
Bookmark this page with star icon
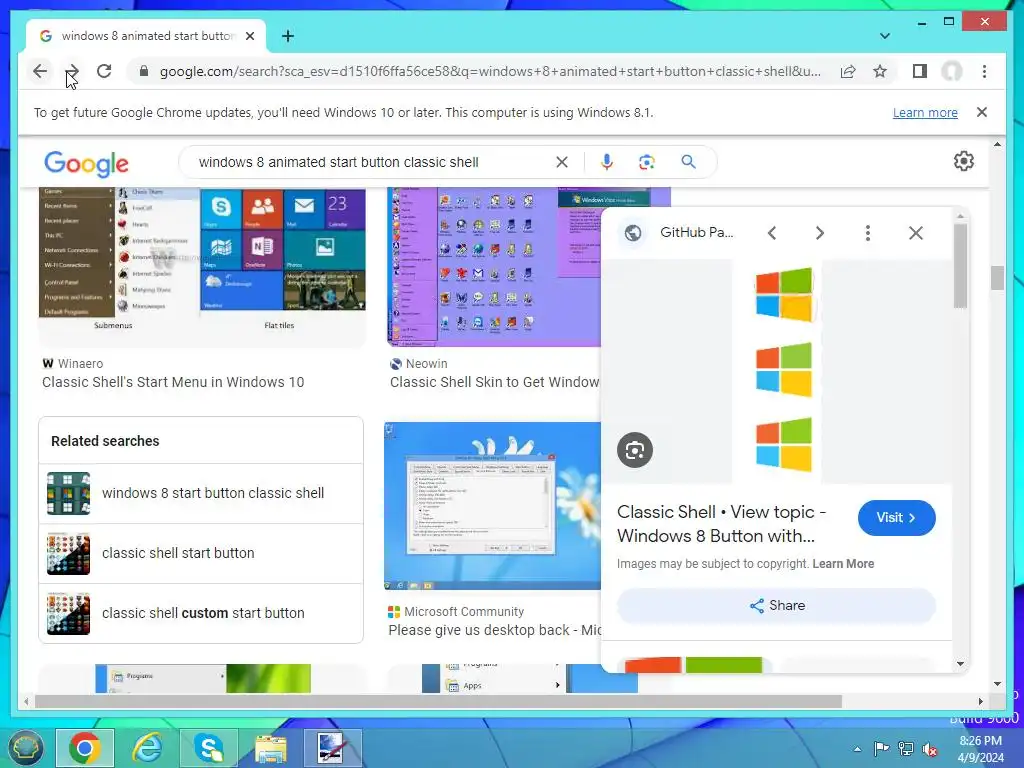coord(880,71)
